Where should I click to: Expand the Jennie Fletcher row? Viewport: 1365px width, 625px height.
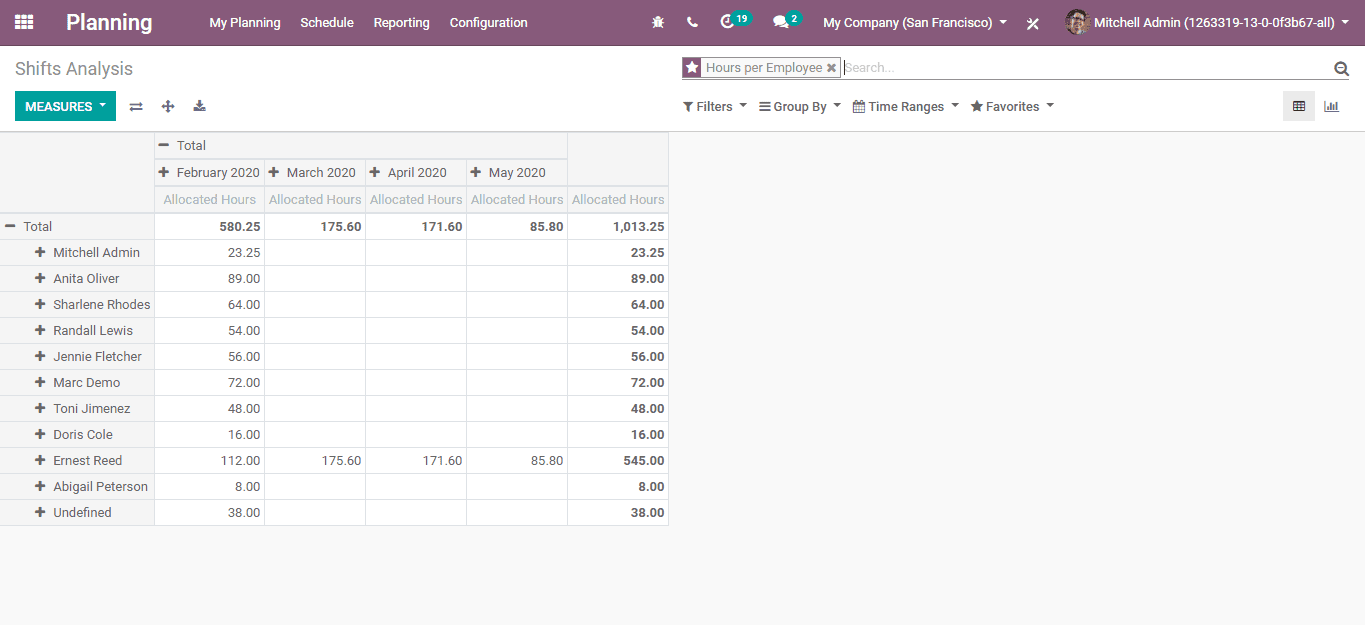77,356
